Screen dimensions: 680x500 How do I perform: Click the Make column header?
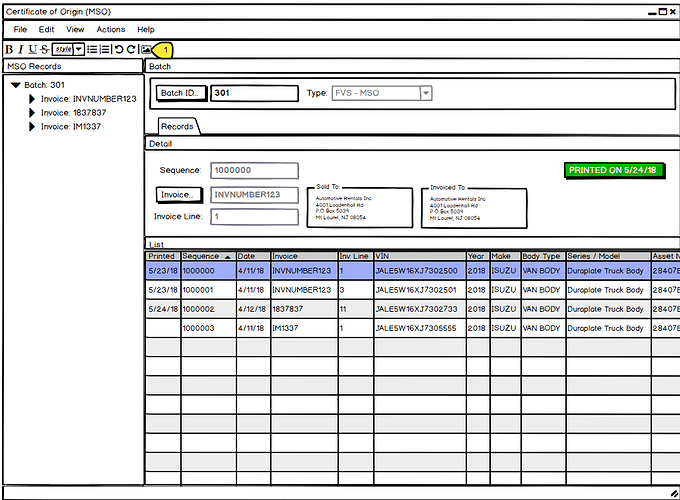[x=505, y=256]
